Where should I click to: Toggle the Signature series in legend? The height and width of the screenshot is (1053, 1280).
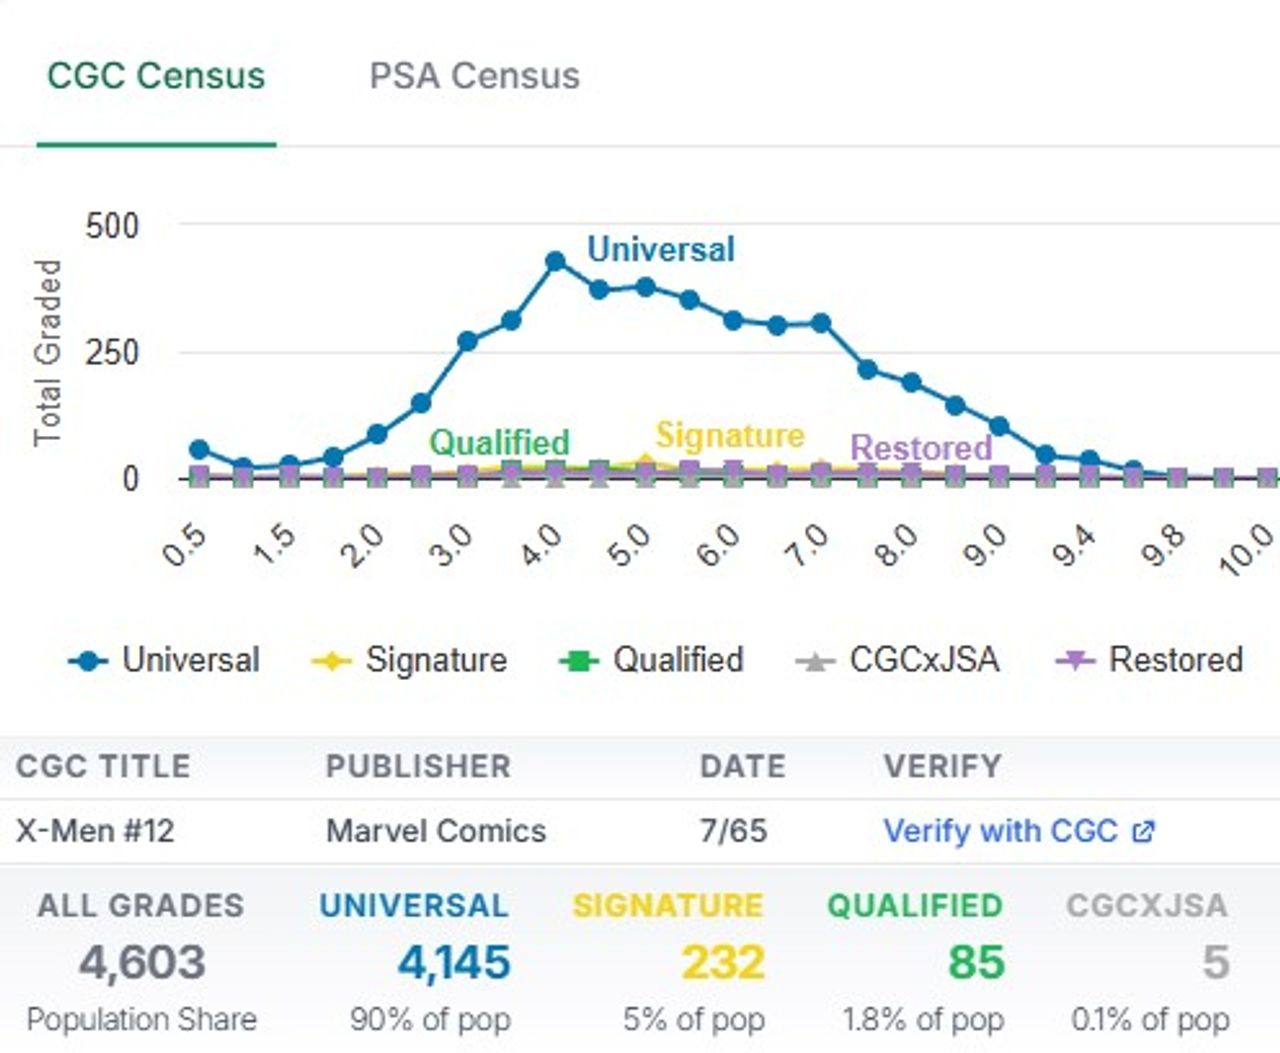click(x=436, y=660)
